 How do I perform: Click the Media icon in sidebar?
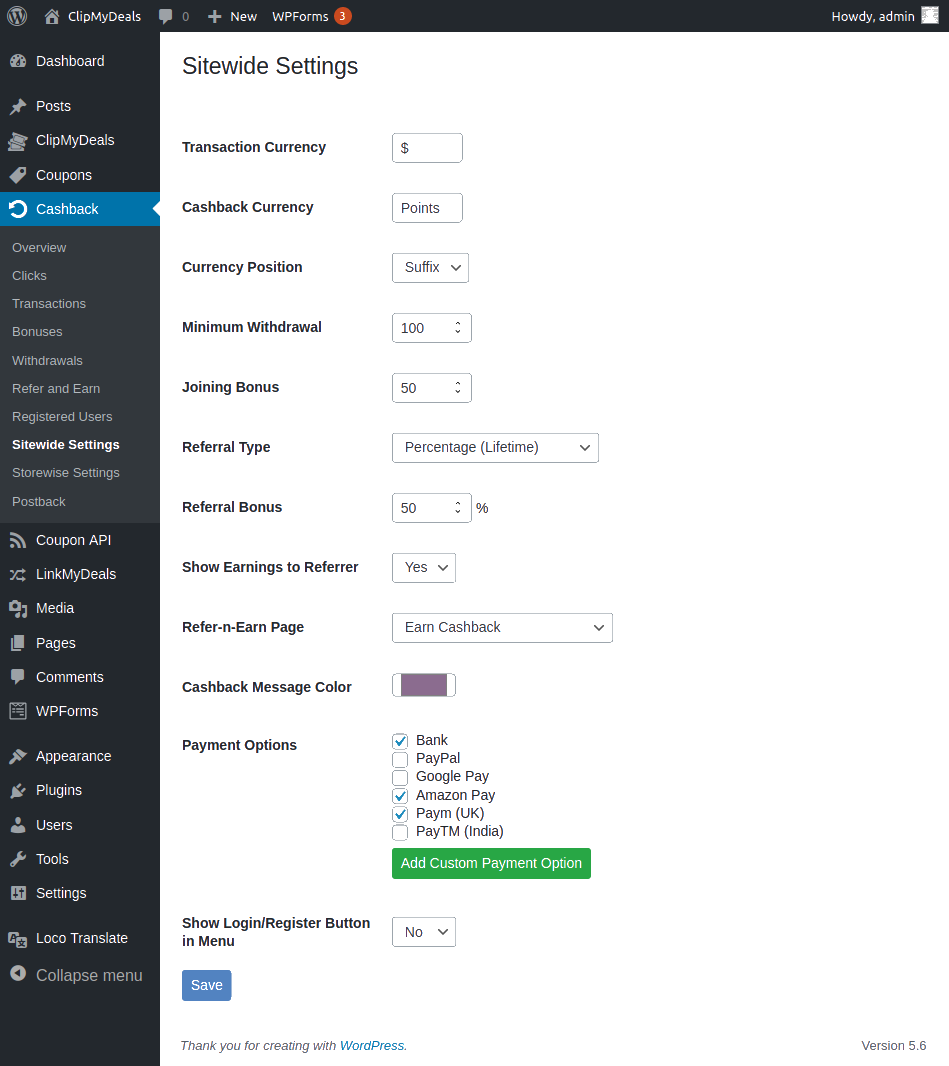pyautogui.click(x=18, y=608)
